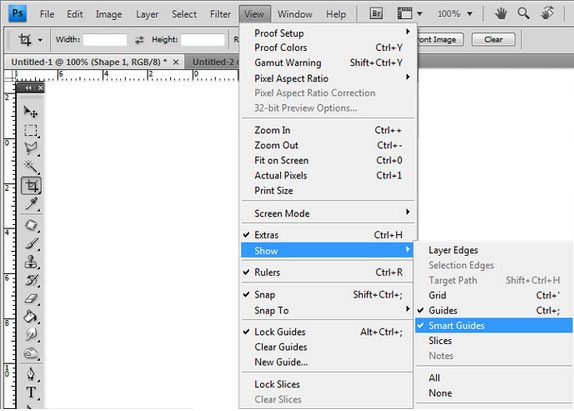Select the Move tool
The height and width of the screenshot is (411, 574).
pos(31,112)
